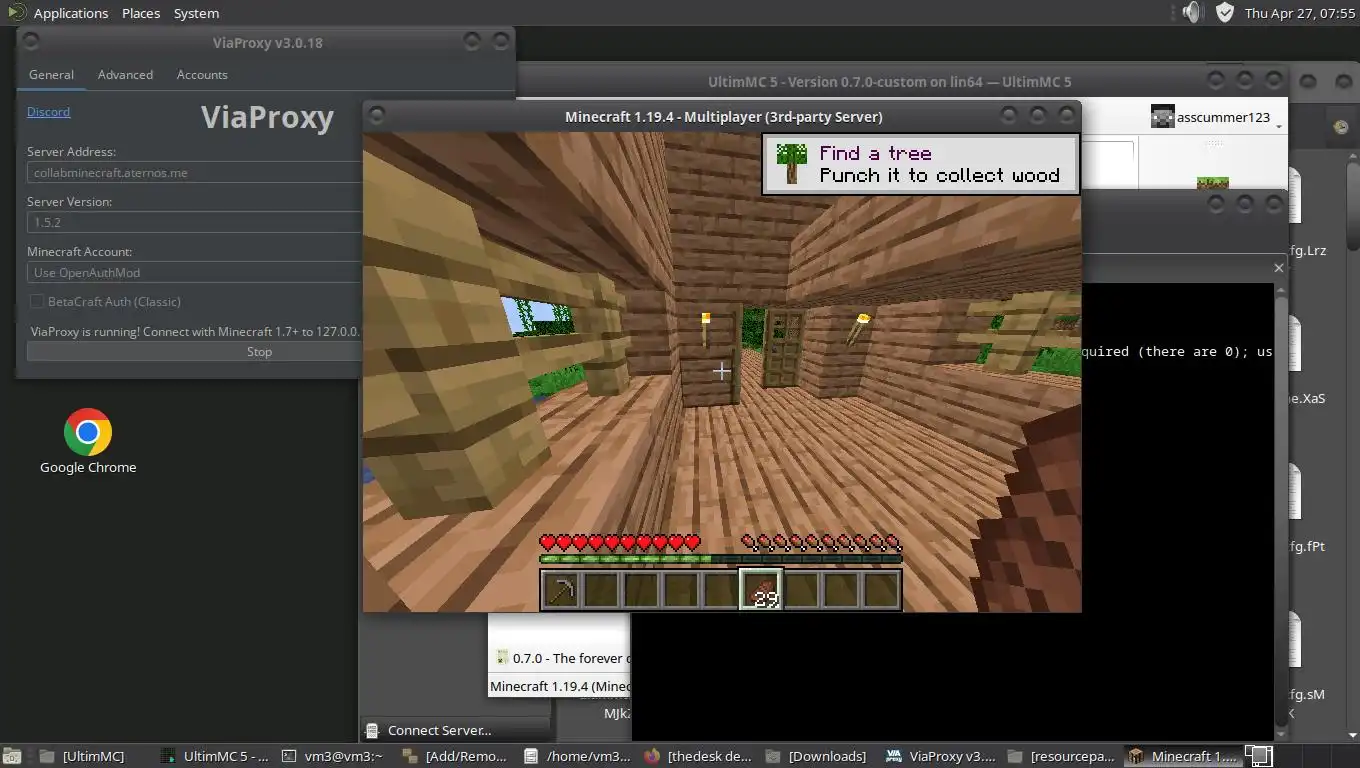Switch to /home/vm3... taskbar entry
The image size is (1360, 768).
pyautogui.click(x=578, y=756)
